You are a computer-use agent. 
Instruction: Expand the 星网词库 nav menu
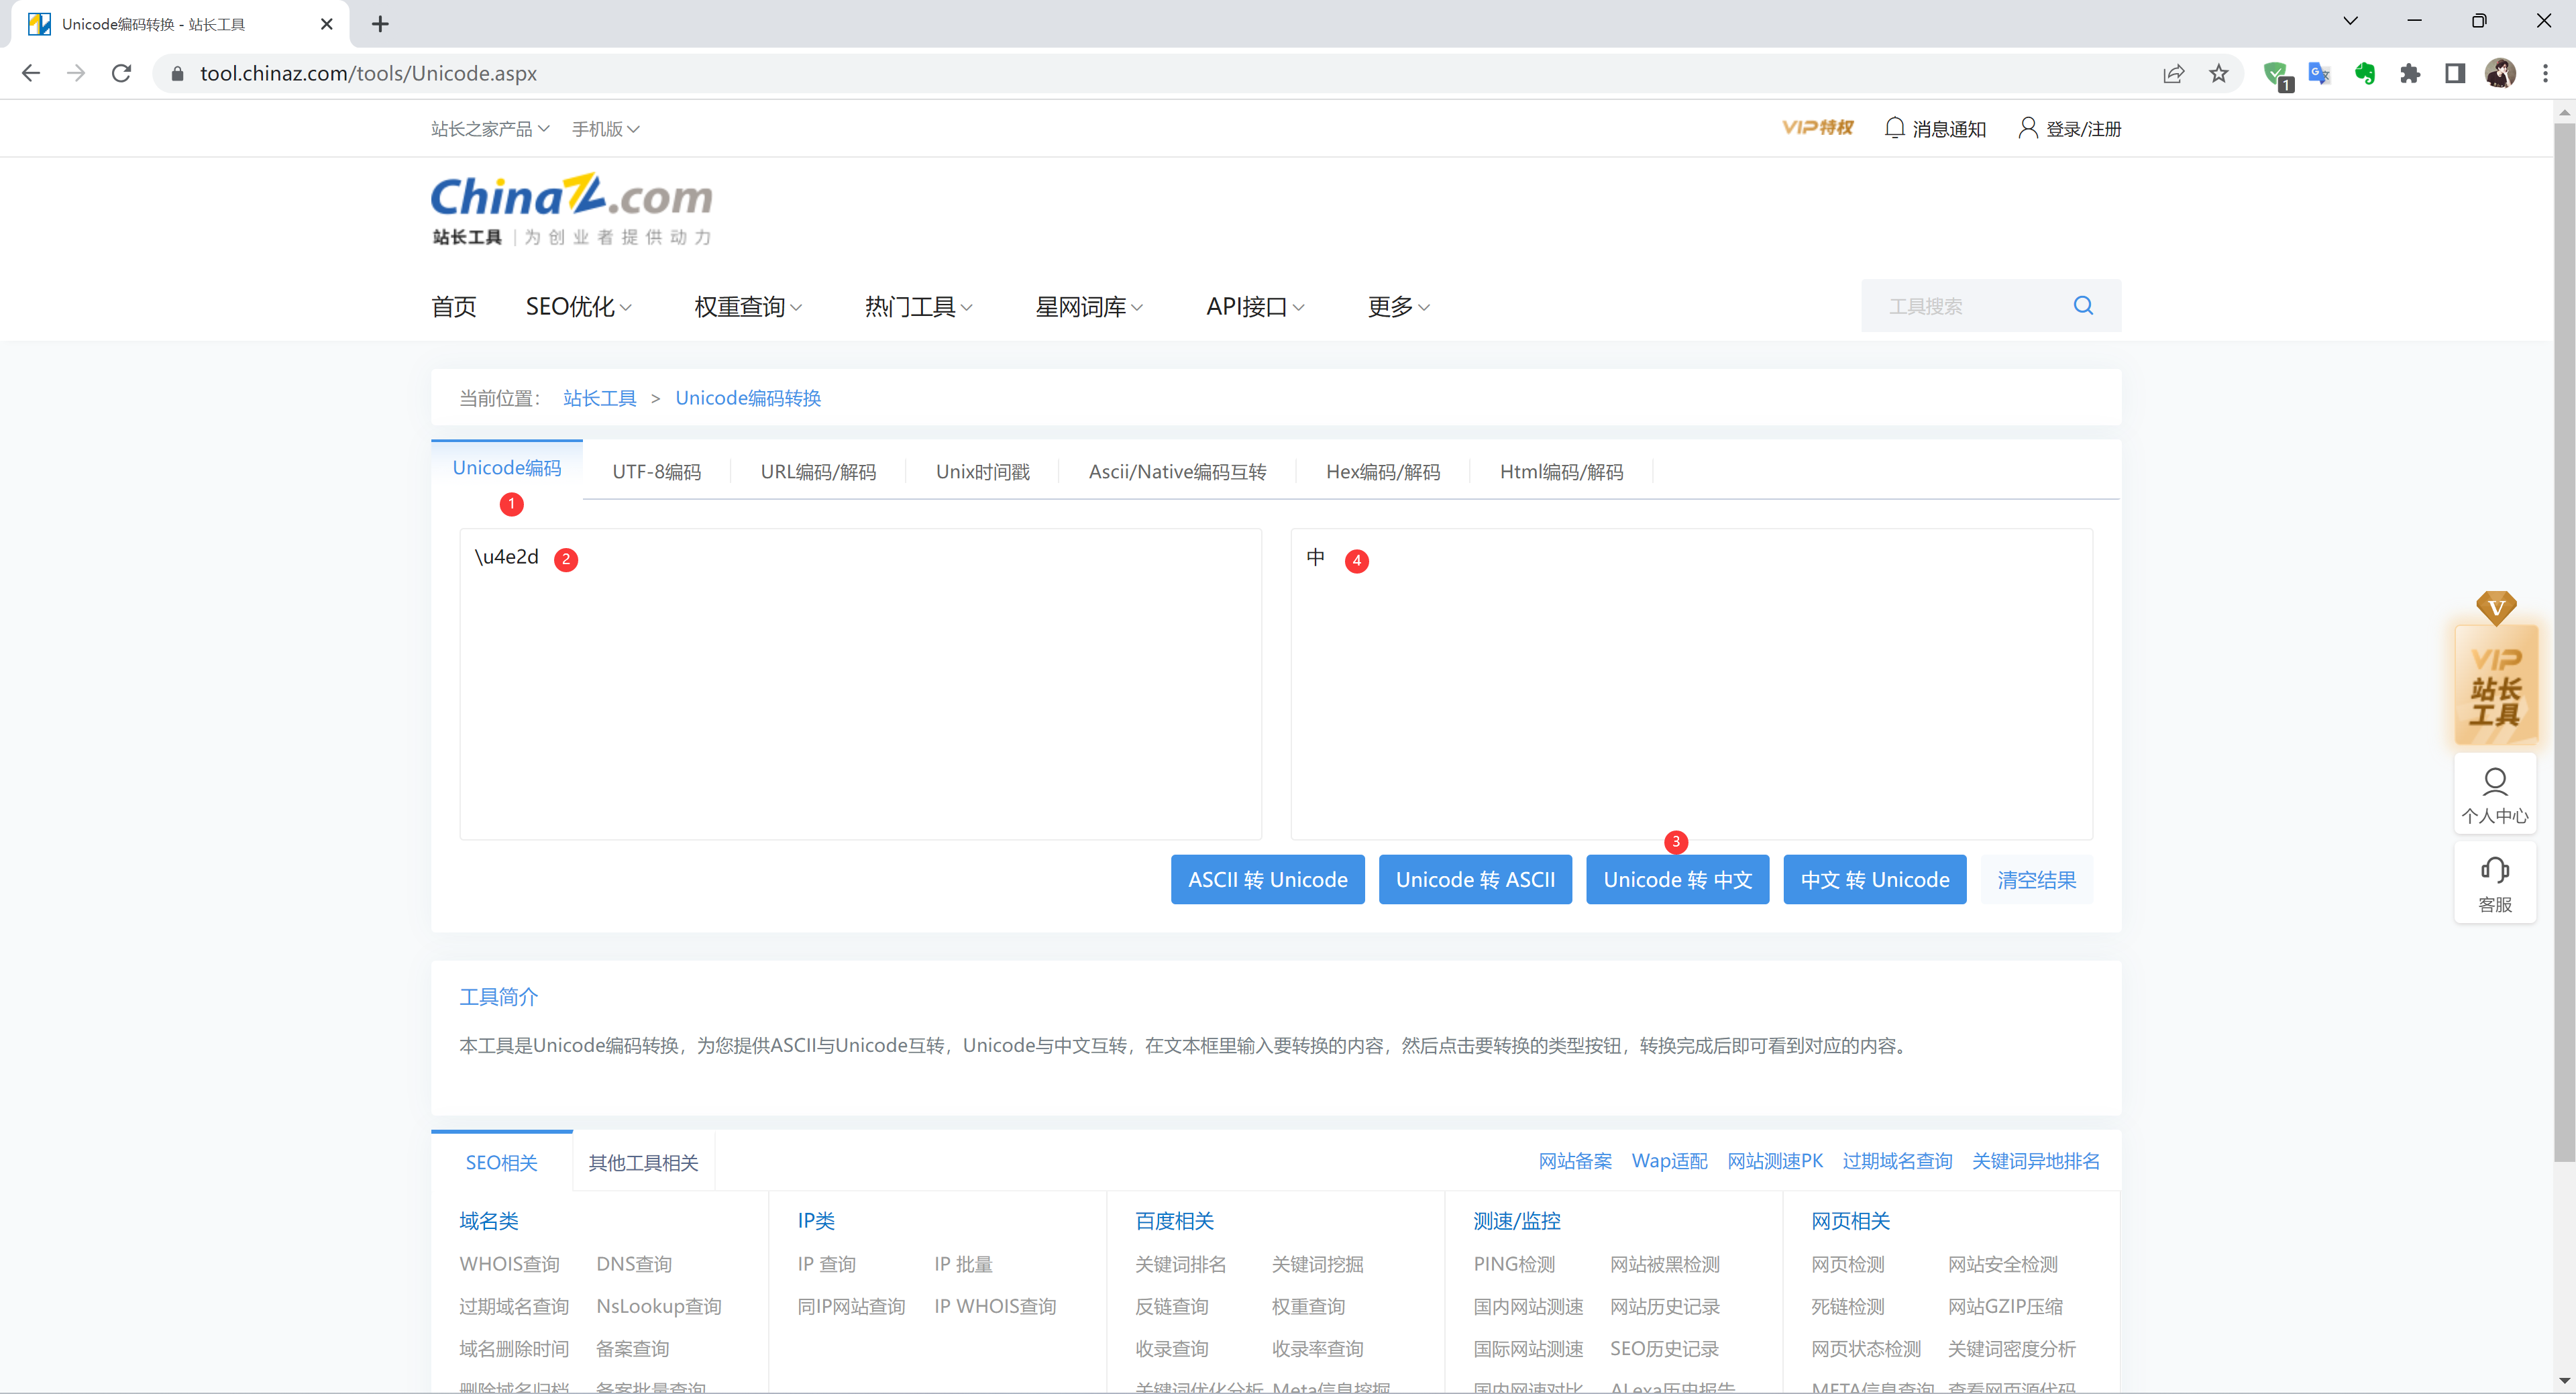click(1089, 306)
